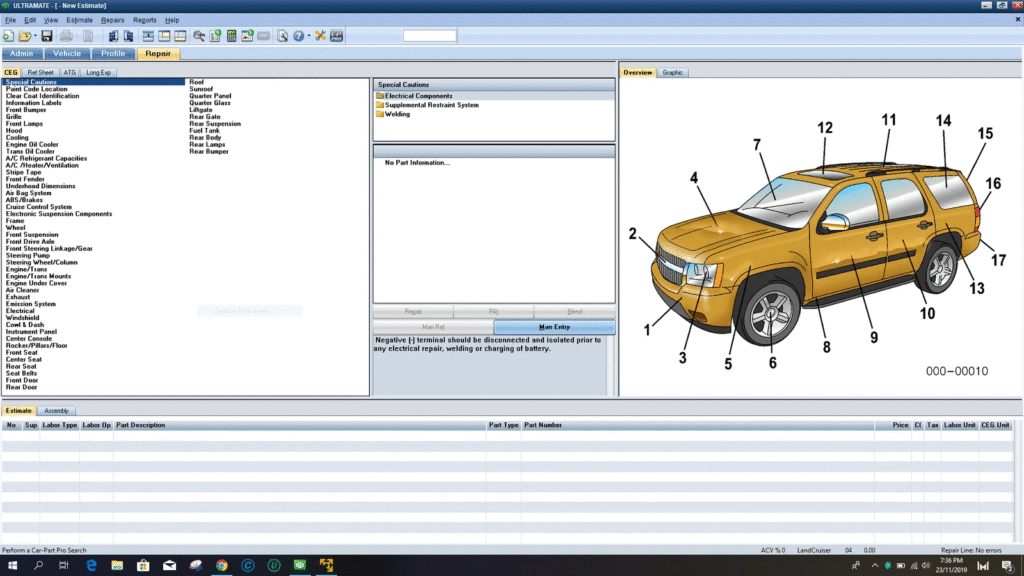Click the new estimate toolbar icon
The width and height of the screenshot is (1024, 576).
[8, 36]
